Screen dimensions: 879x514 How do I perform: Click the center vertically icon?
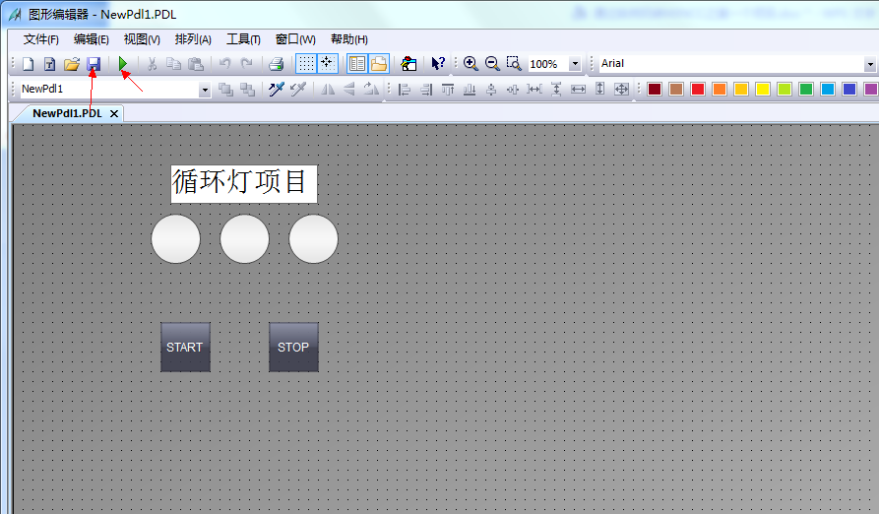tap(512, 89)
